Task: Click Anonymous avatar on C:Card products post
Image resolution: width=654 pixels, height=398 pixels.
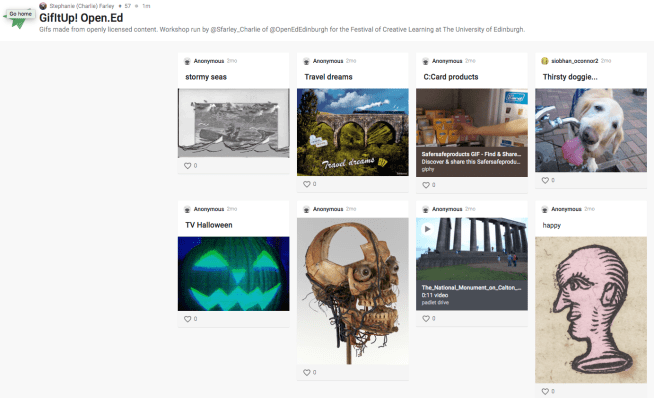Action: click(x=425, y=61)
